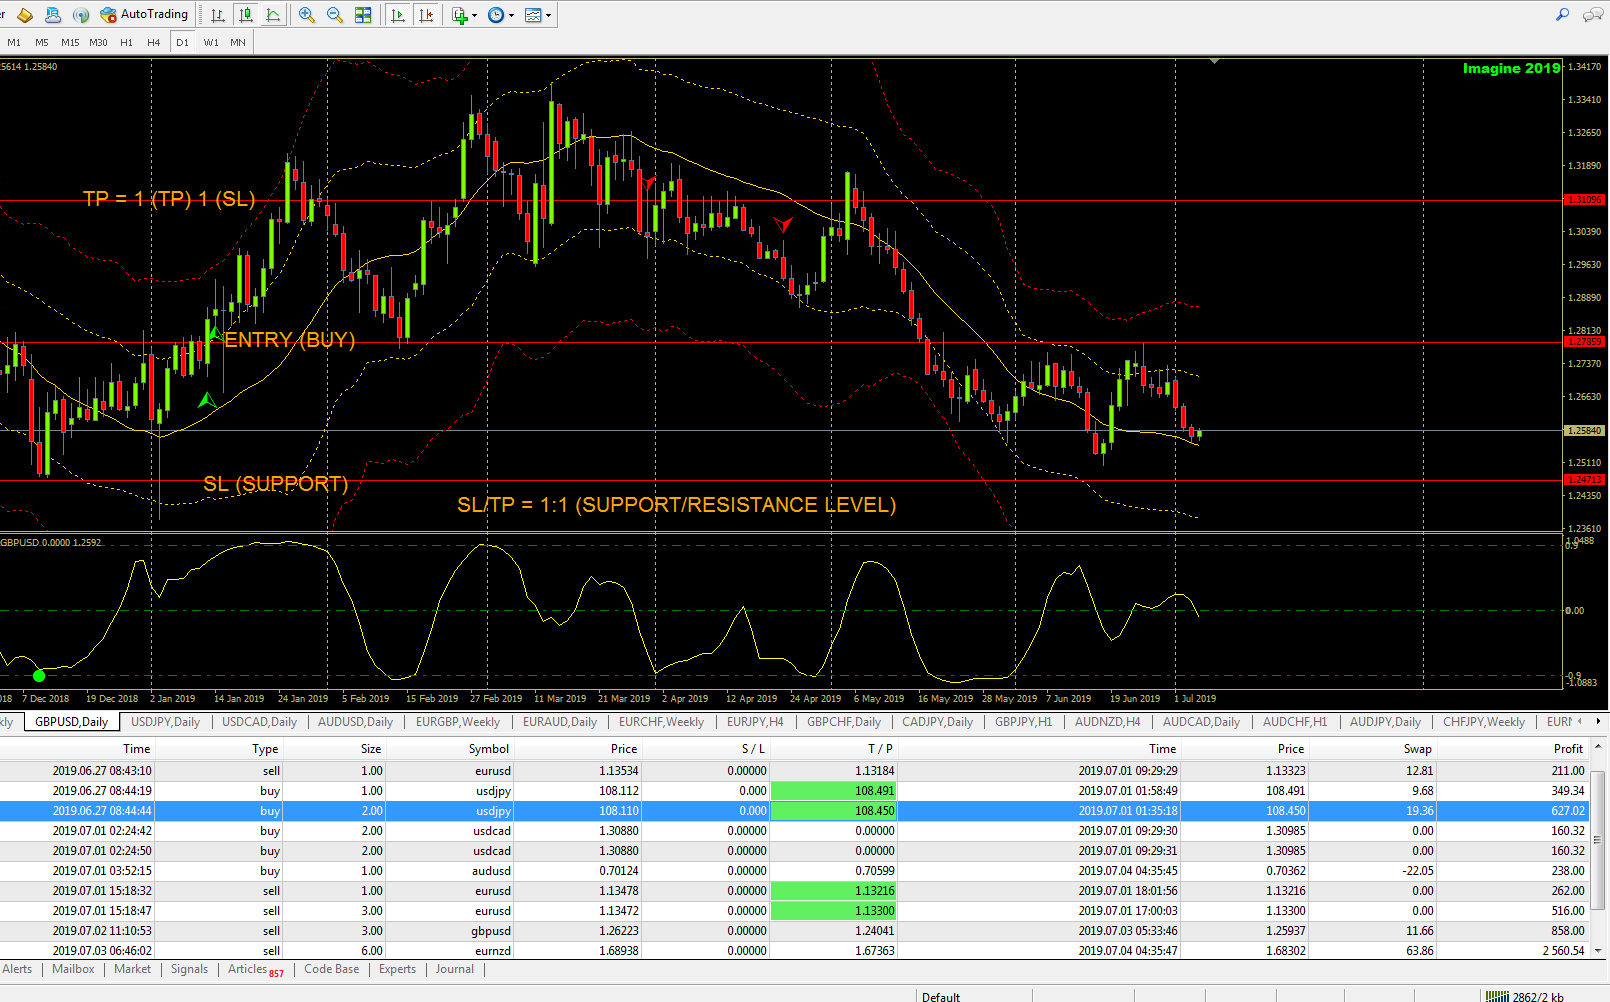Switch chart to bar chart style

pyautogui.click(x=218, y=15)
